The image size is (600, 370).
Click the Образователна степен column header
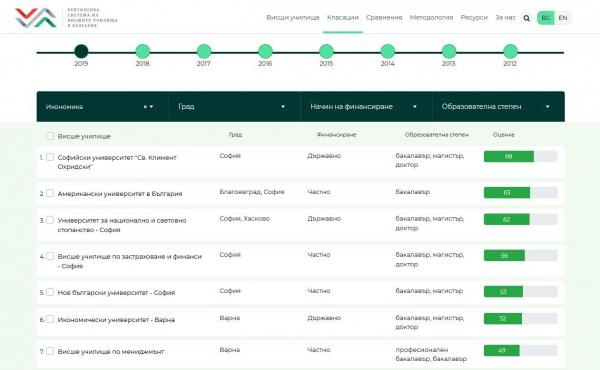coord(437,135)
